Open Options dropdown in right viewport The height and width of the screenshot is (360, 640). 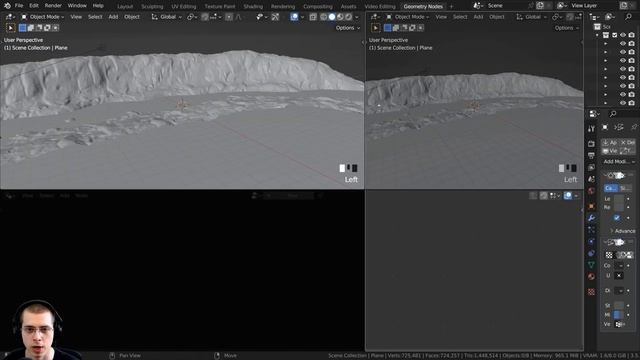[567, 28]
